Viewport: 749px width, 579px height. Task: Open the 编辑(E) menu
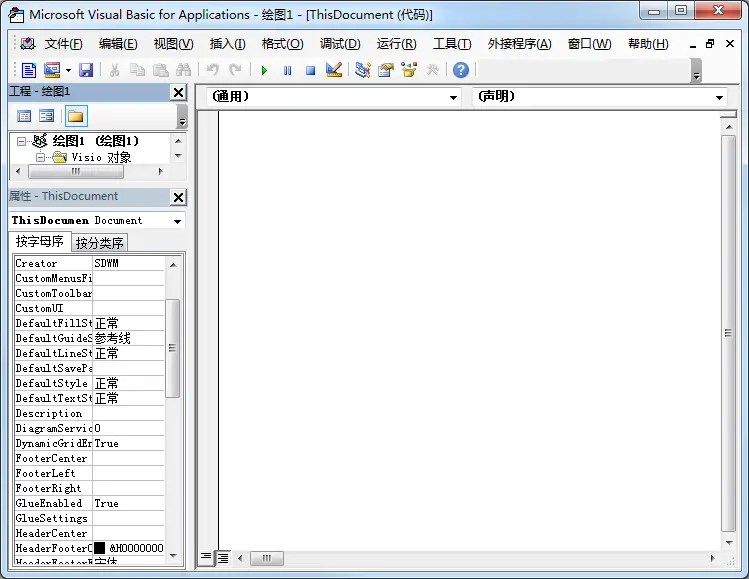pos(118,44)
